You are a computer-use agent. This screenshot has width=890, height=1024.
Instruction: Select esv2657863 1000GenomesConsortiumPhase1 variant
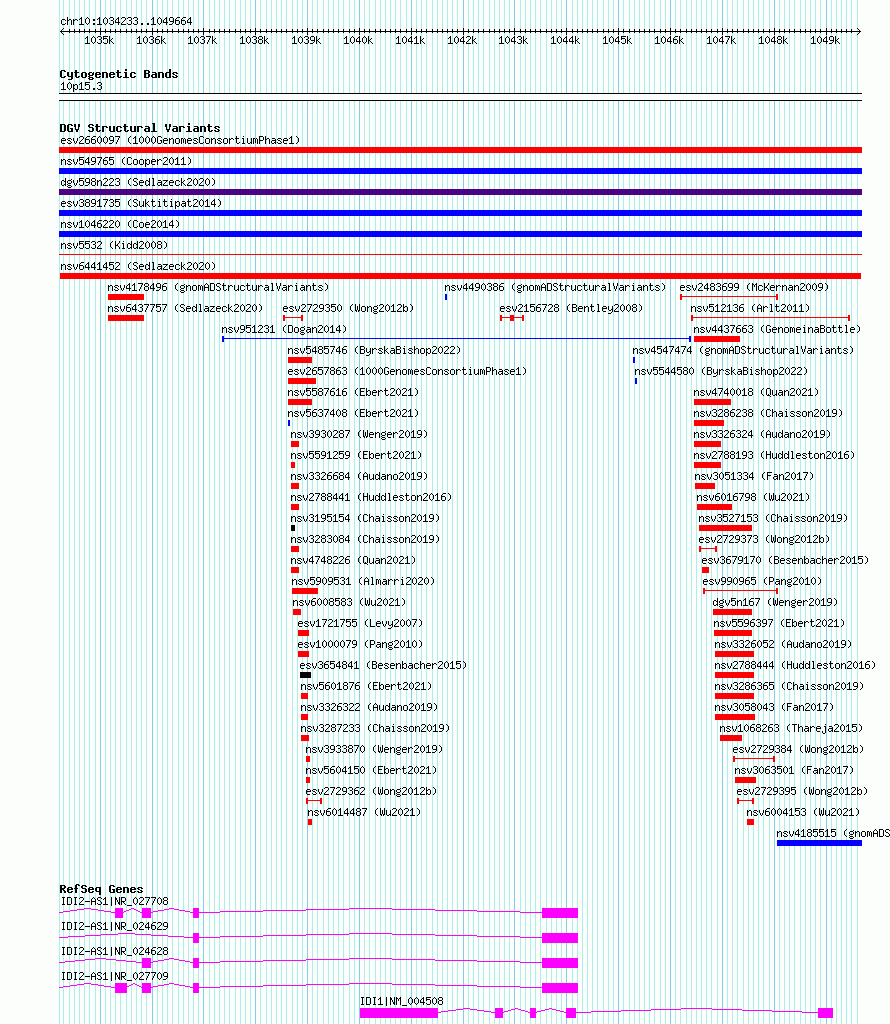tap(407, 371)
